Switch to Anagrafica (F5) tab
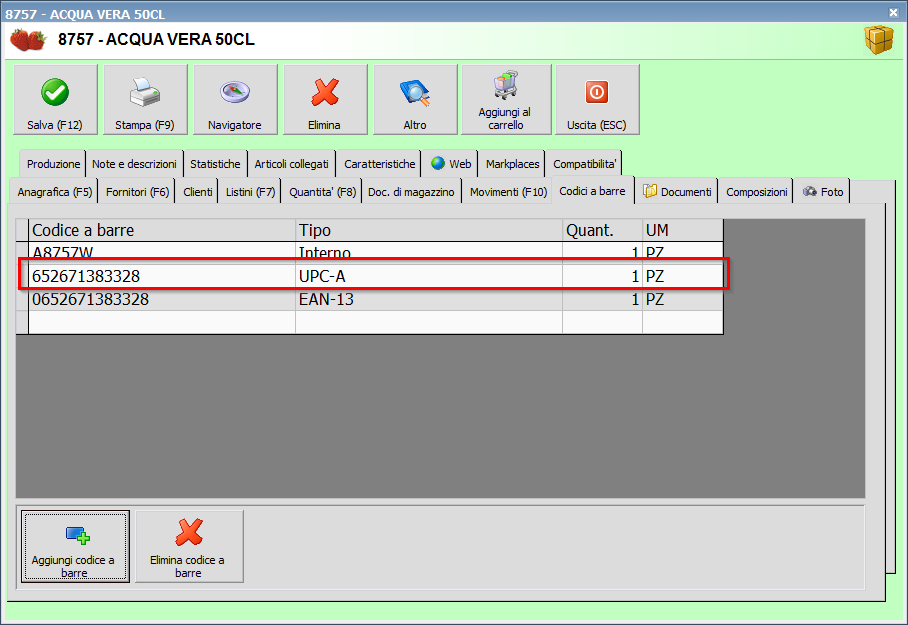 (x=54, y=192)
